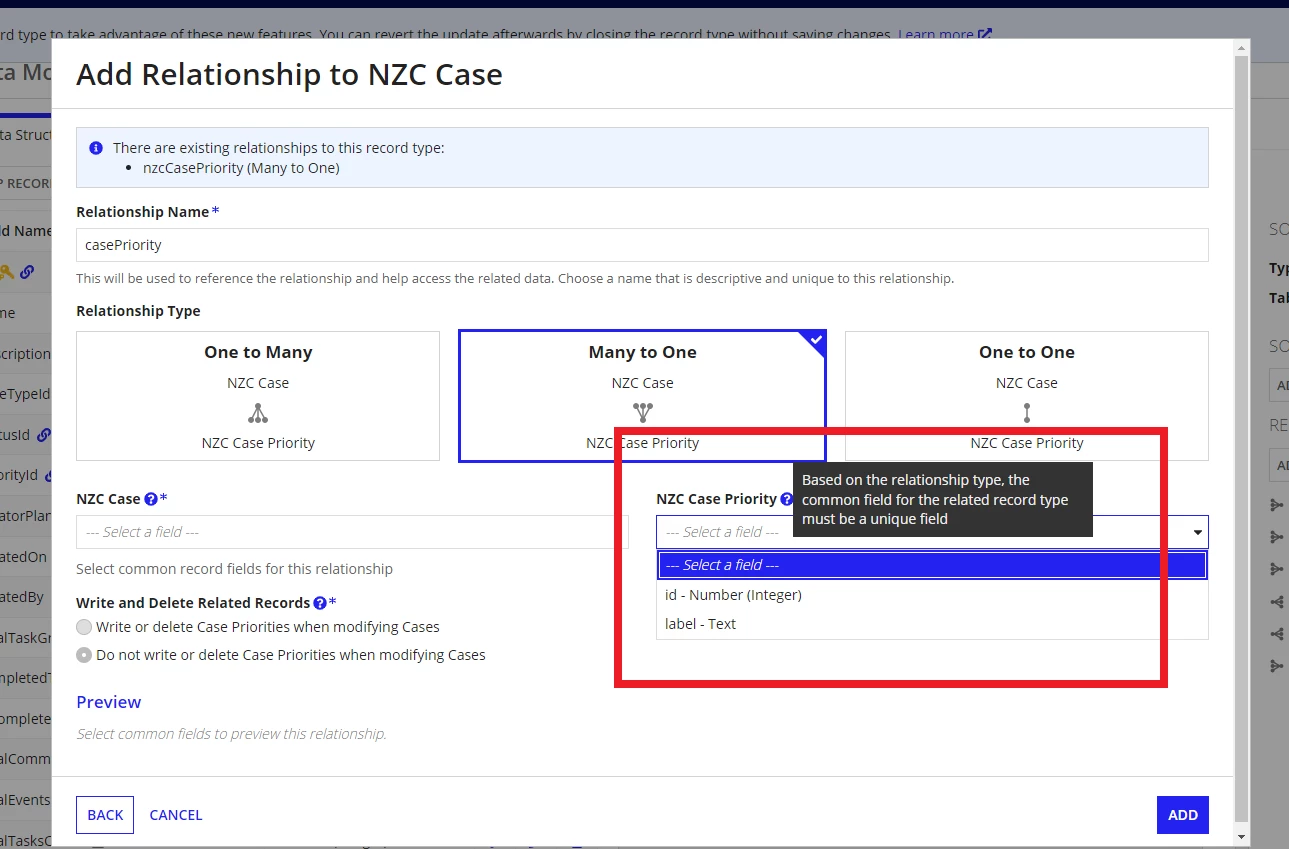This screenshot has width=1289, height=849.
Task: Click 'nzcCasePriority (Many to One)' existing relationship text
Action: point(241,168)
